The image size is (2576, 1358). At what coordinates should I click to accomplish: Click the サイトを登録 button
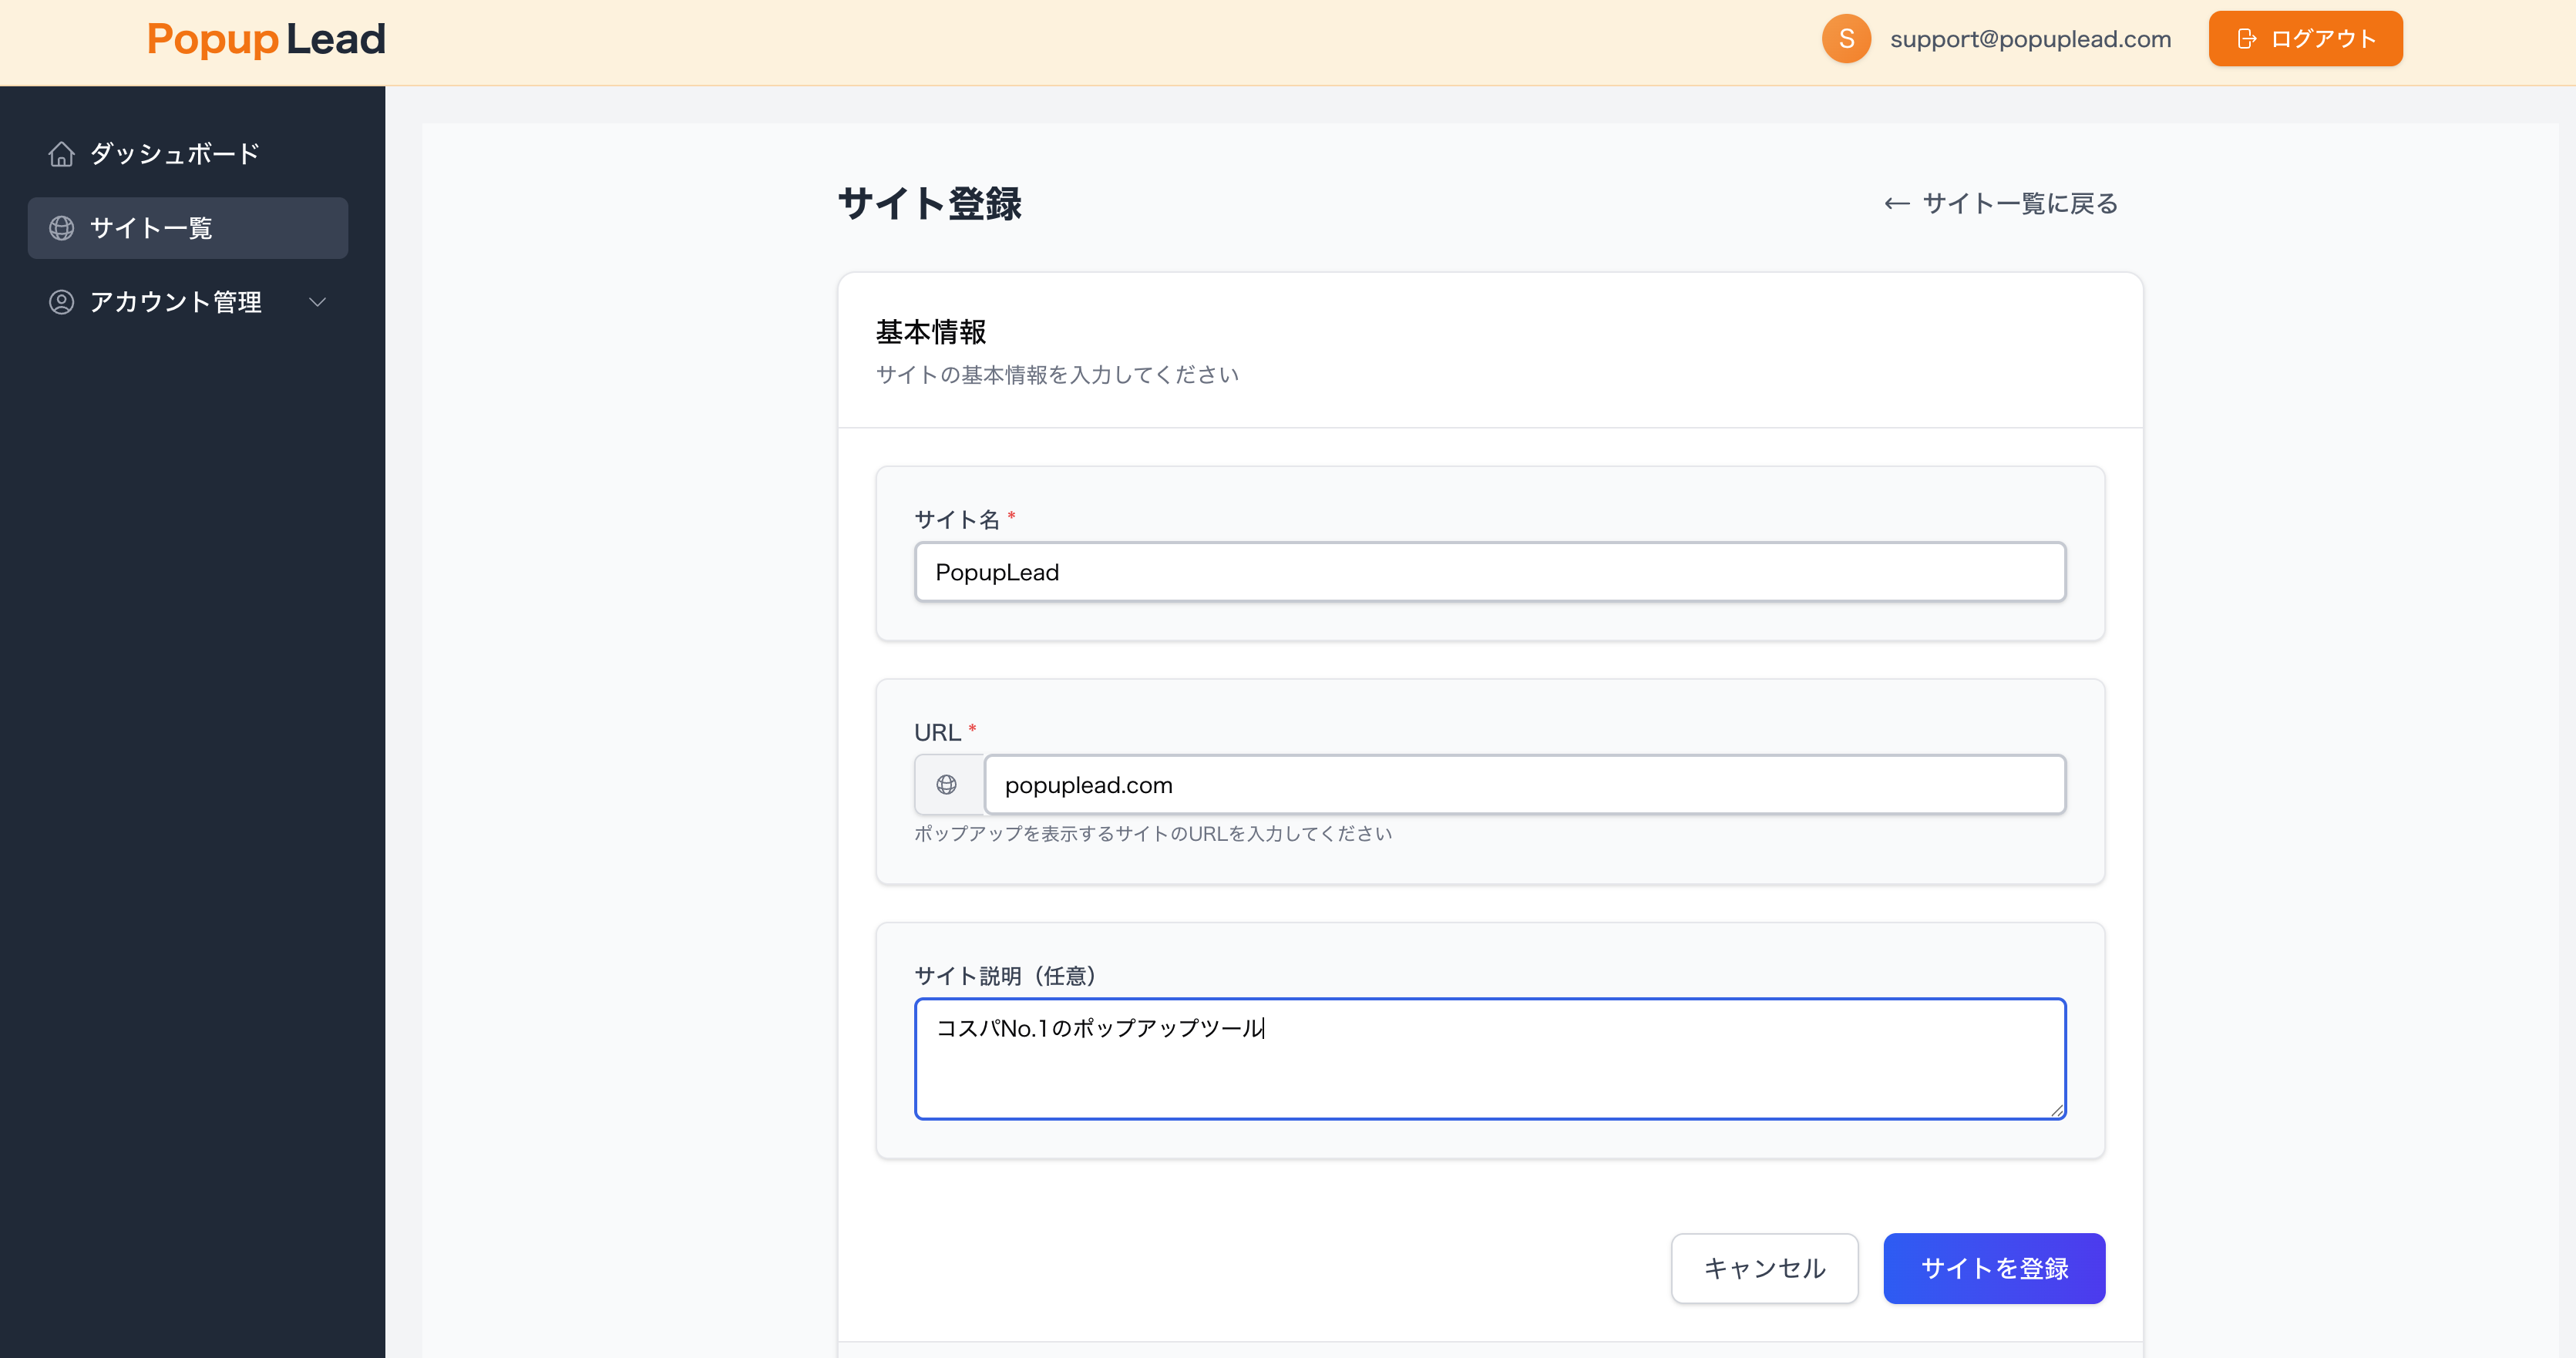pyautogui.click(x=1993, y=1268)
